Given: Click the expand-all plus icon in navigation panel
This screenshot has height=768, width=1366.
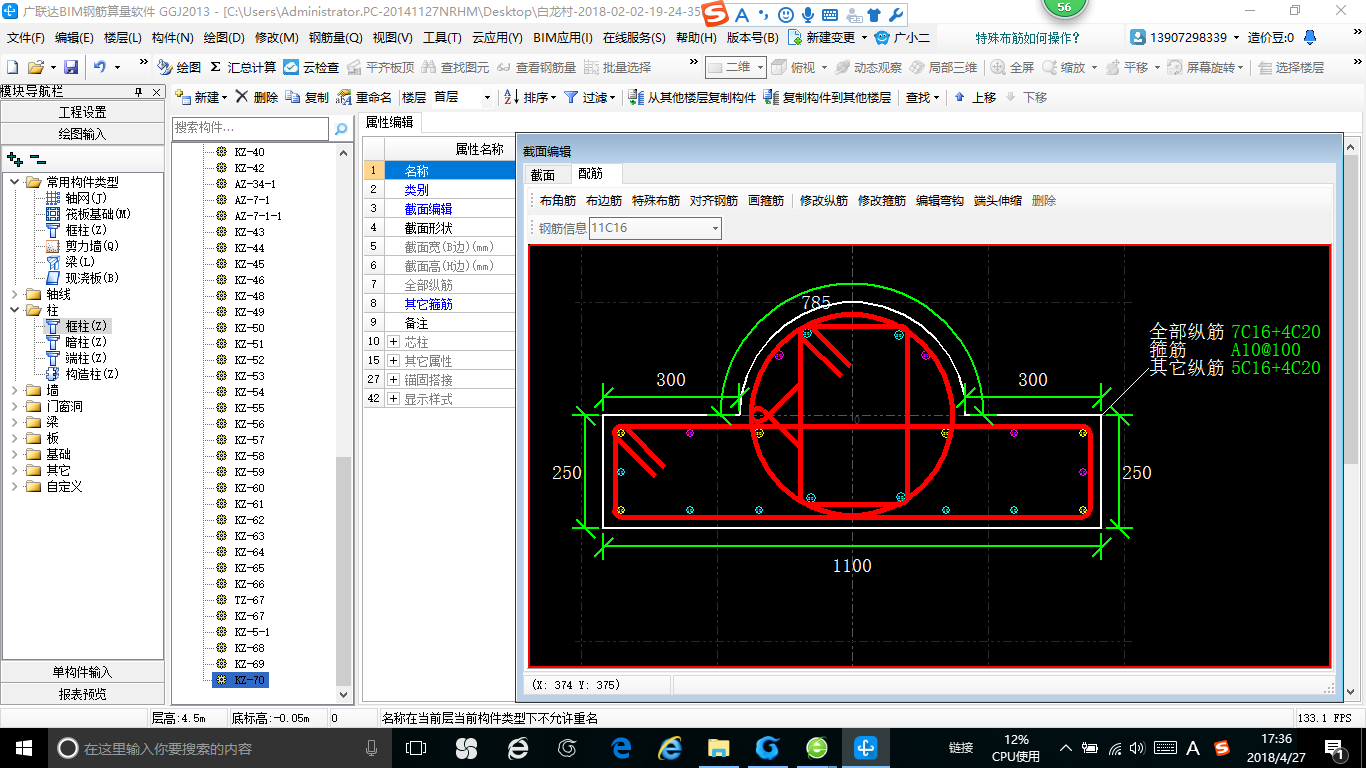Looking at the screenshot, I should tap(14, 158).
